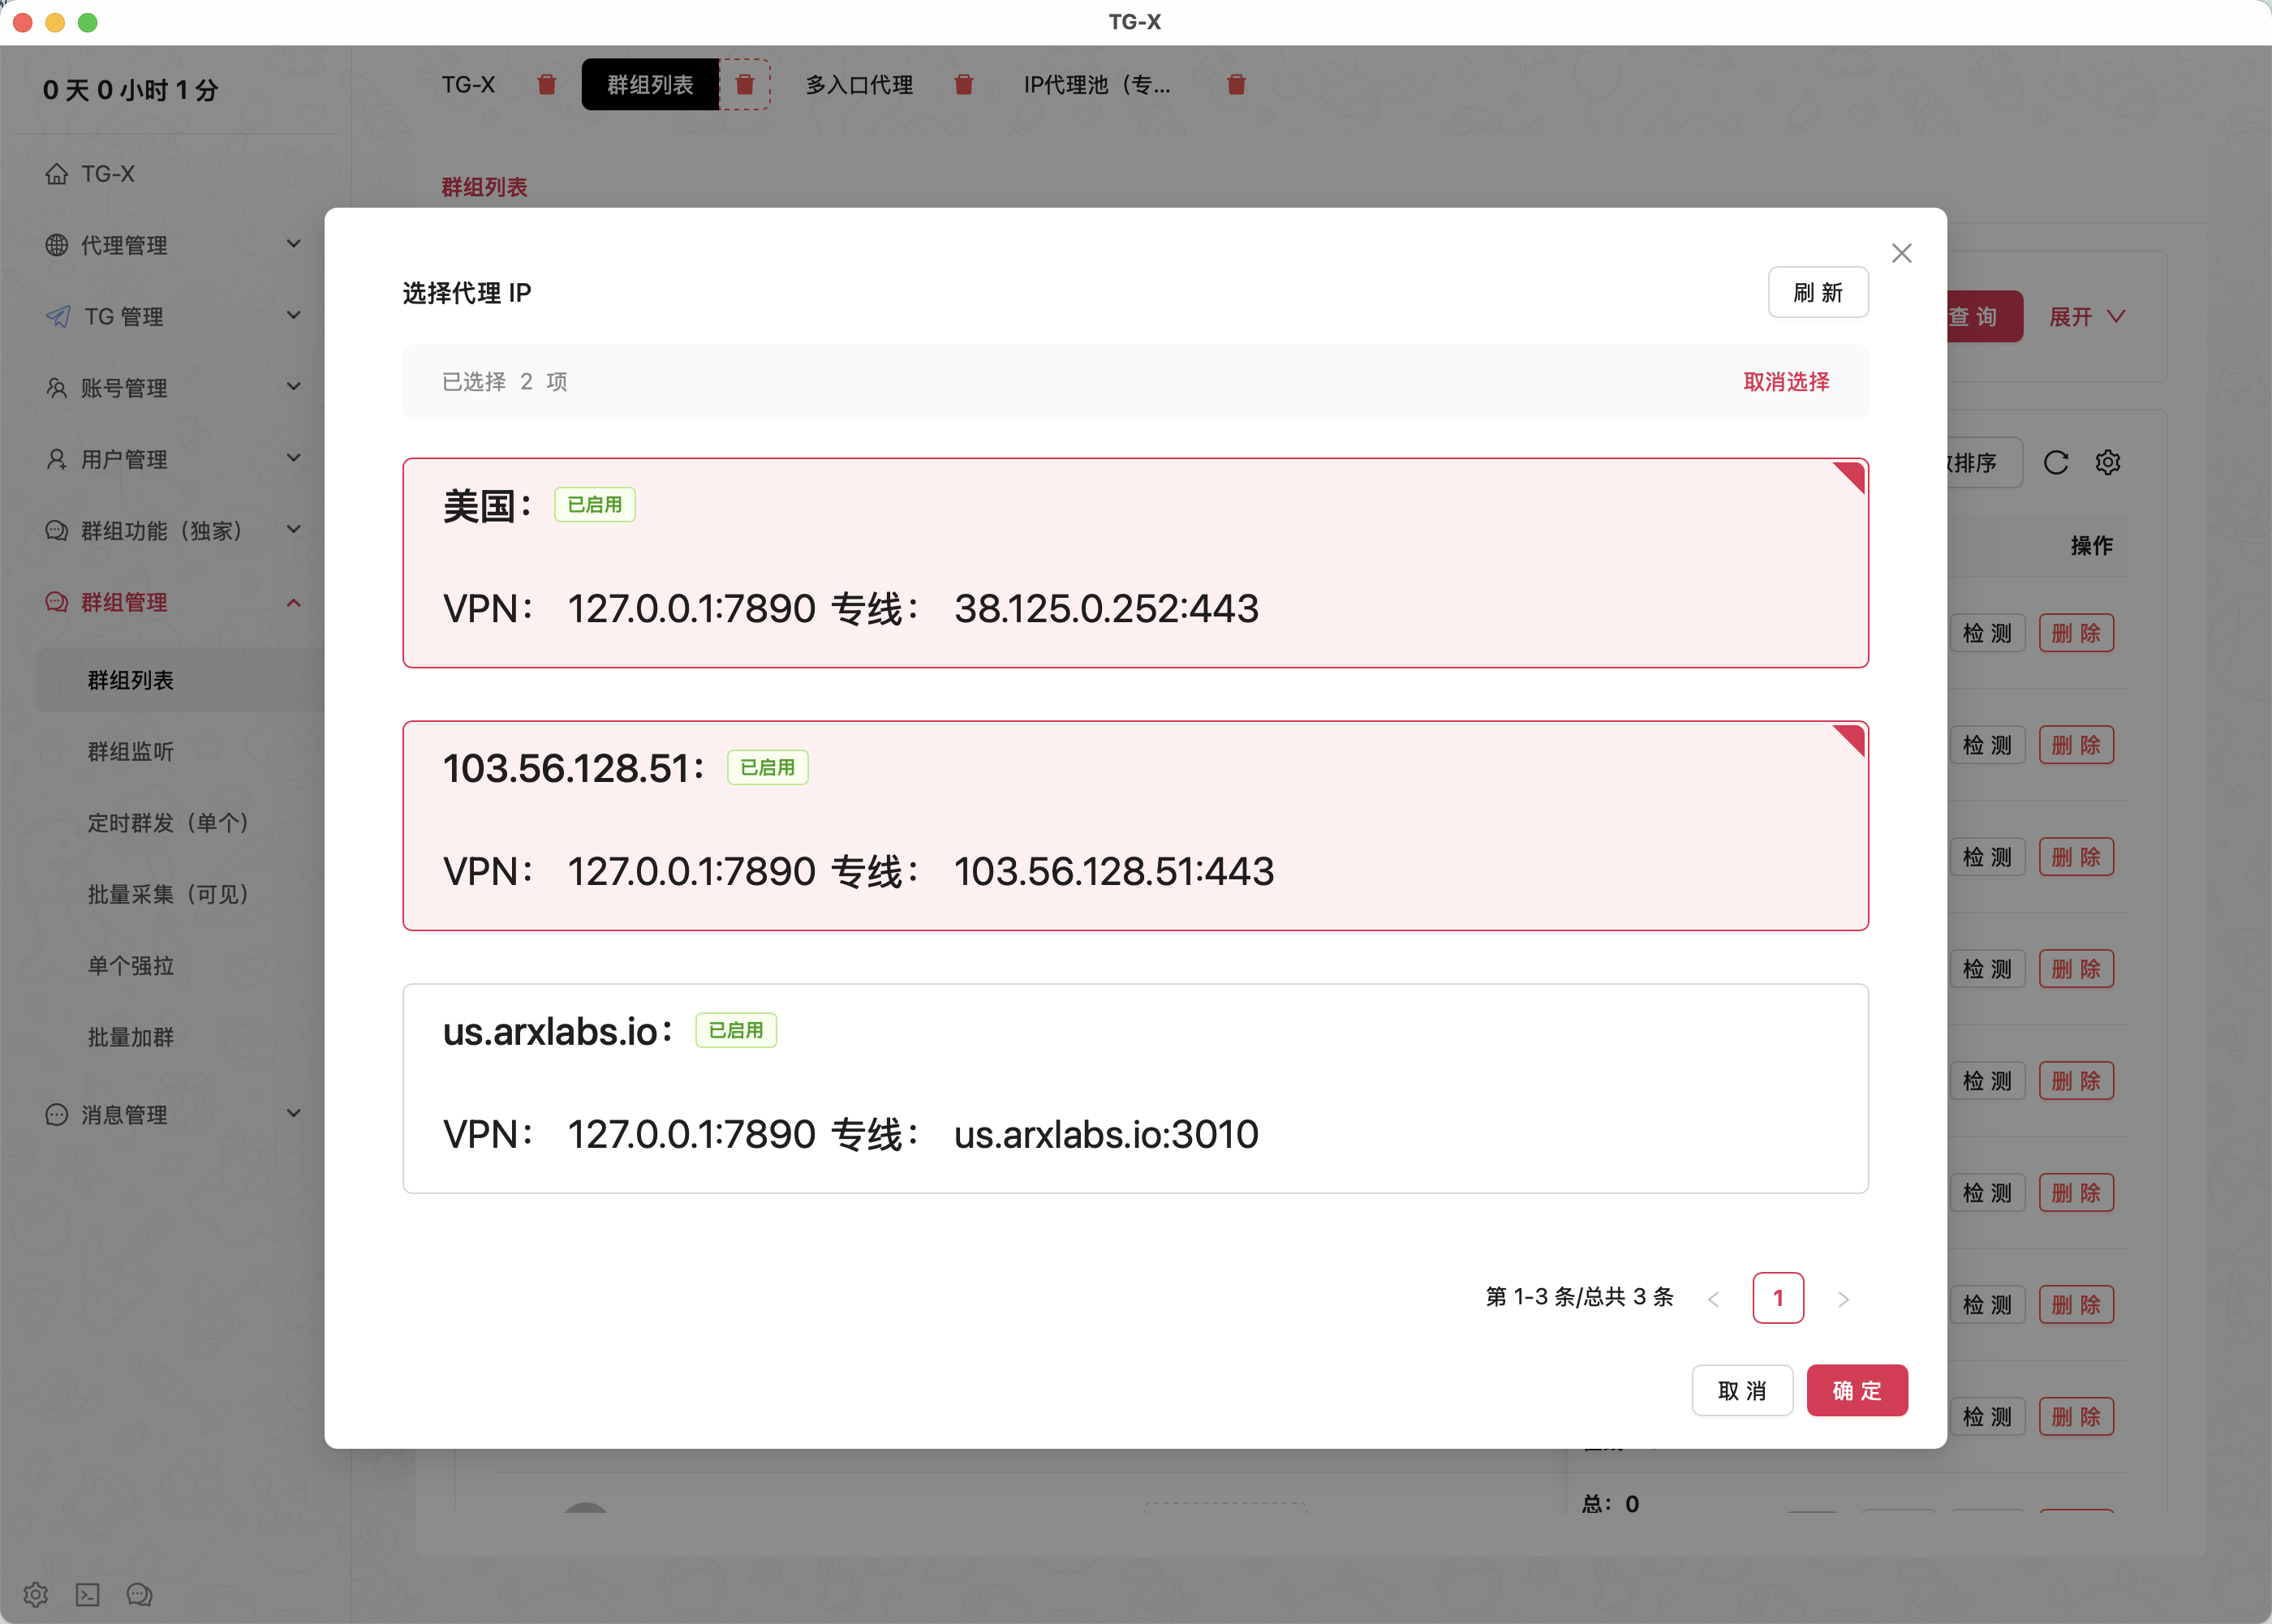2272x1624 pixels.
Task: Switch to the 群组列表 tab
Action: [650, 85]
